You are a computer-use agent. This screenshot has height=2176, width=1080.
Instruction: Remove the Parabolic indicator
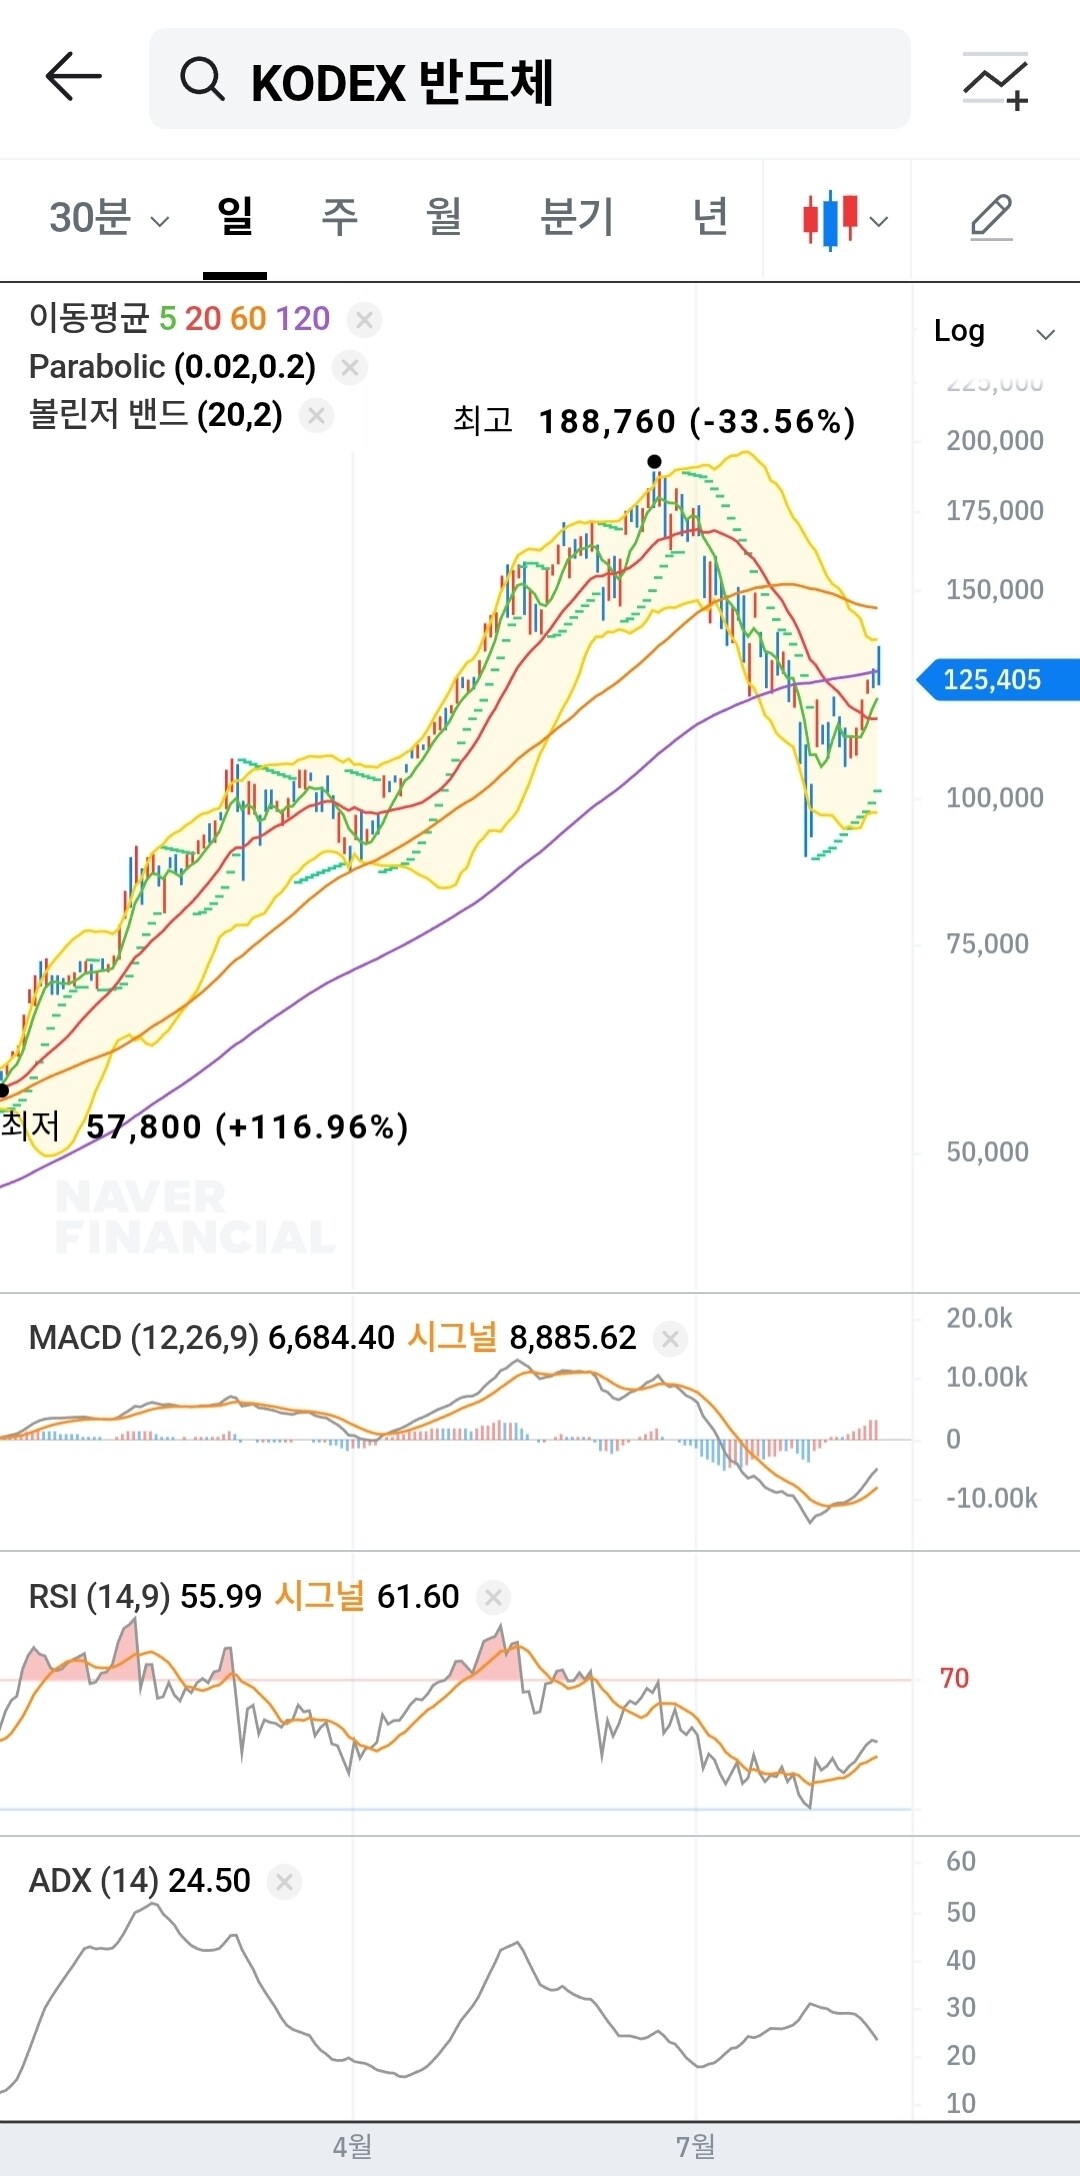tap(350, 368)
